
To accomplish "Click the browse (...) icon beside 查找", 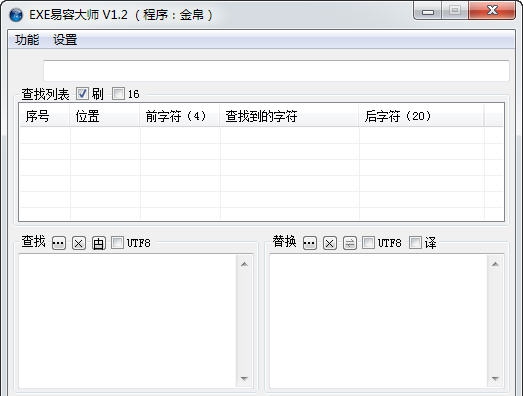I will [x=59, y=243].
